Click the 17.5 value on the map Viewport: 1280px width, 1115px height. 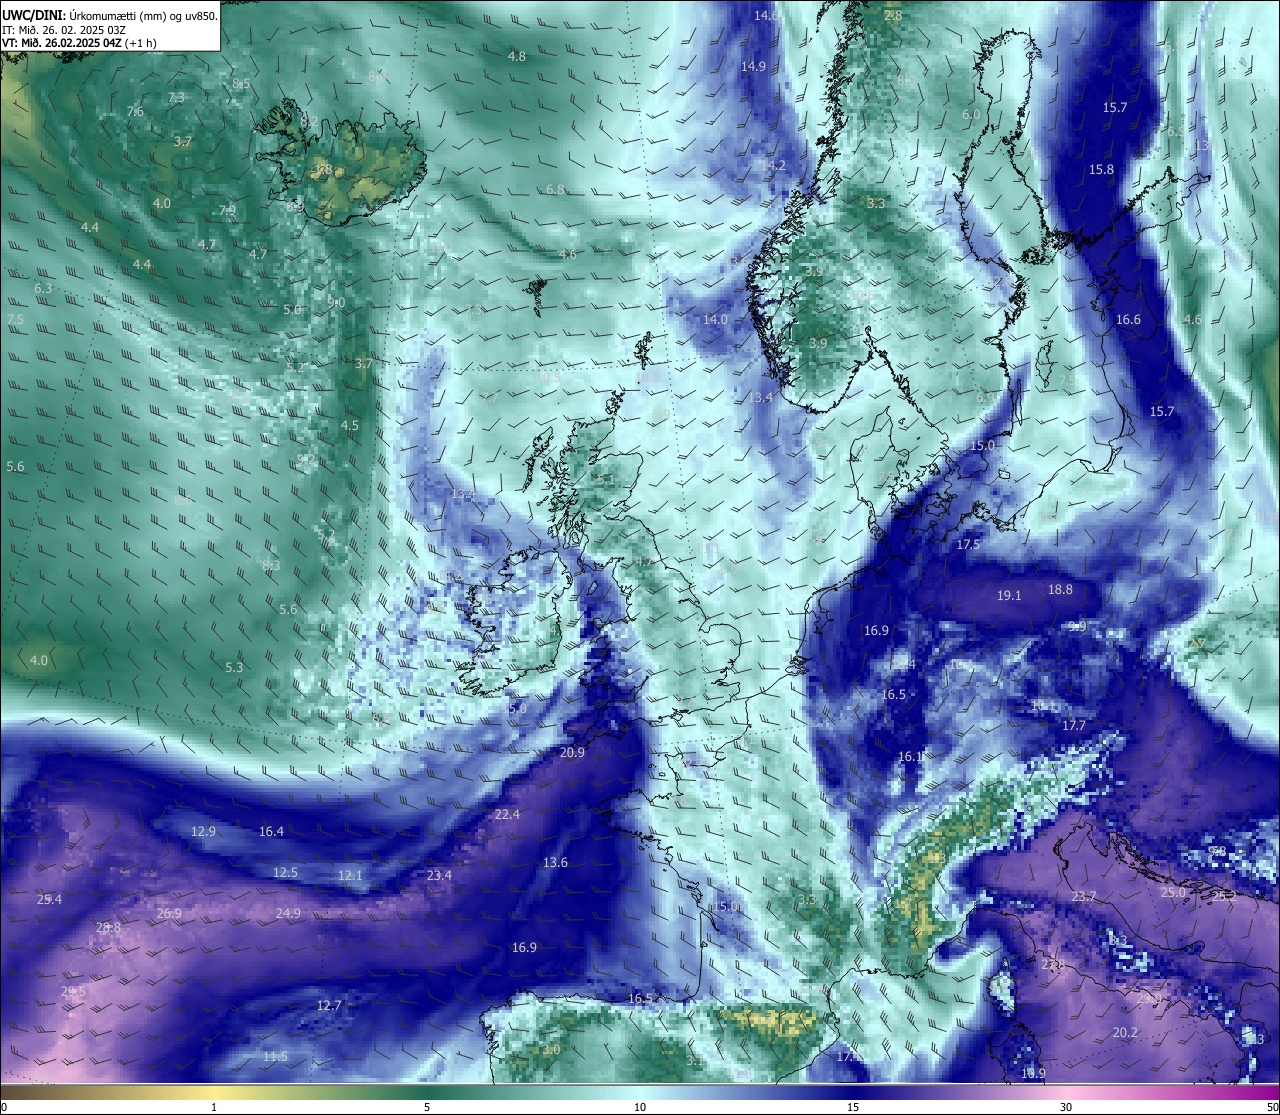(x=968, y=544)
